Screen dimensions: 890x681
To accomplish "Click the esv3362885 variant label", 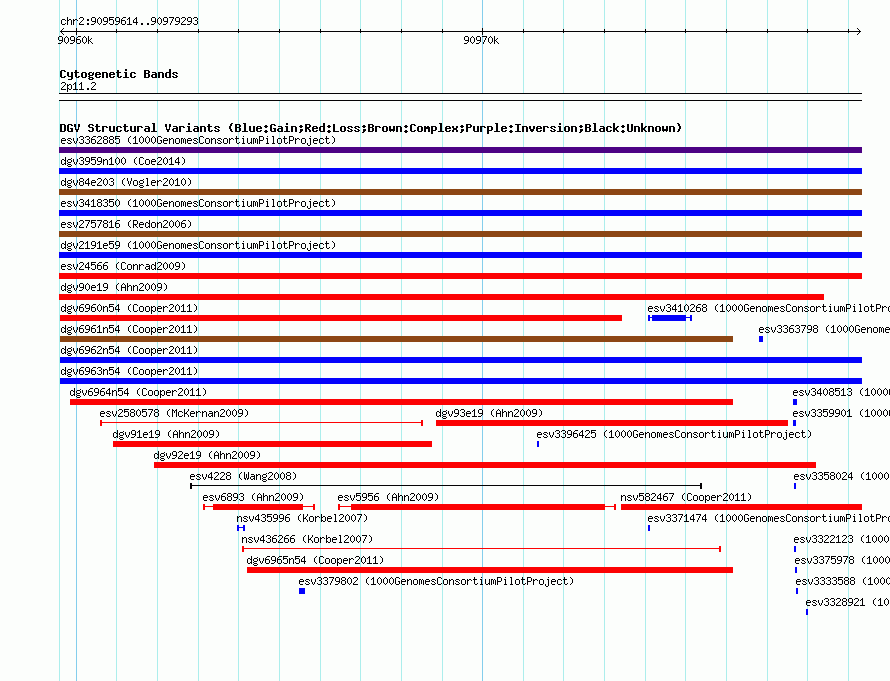I will click(x=198, y=140).
